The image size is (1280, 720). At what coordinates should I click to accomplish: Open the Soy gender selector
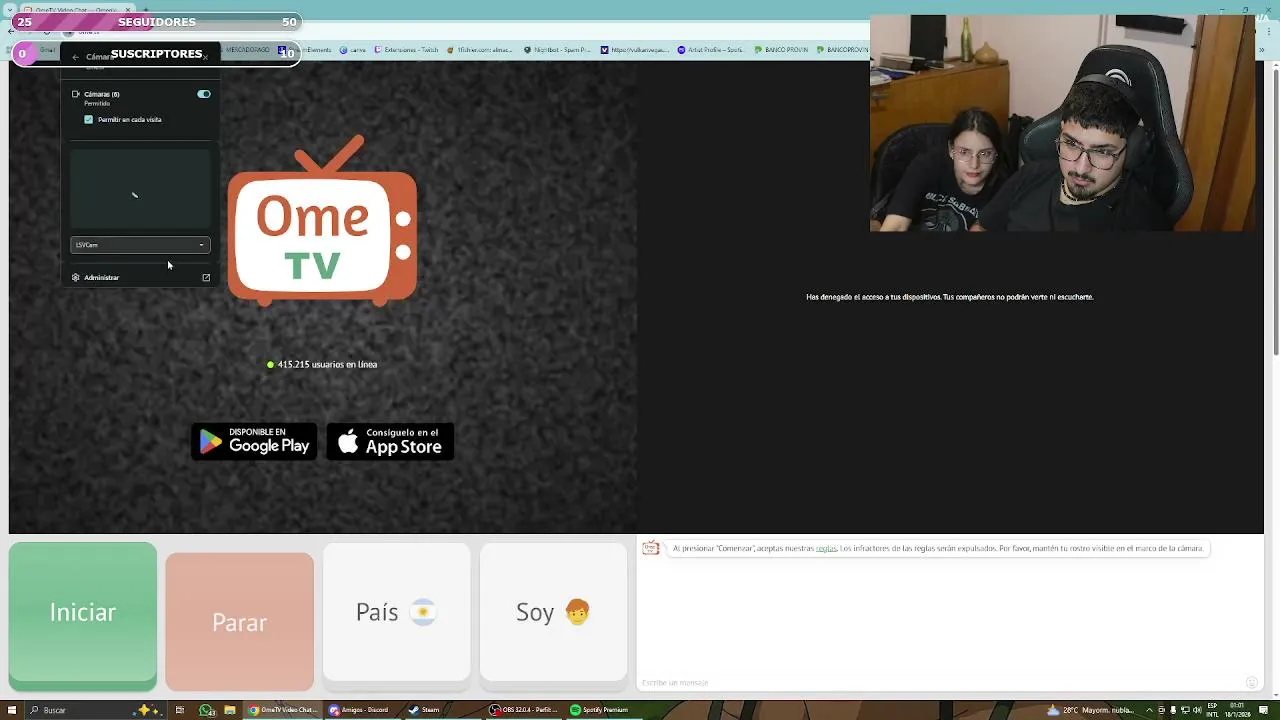click(x=554, y=612)
